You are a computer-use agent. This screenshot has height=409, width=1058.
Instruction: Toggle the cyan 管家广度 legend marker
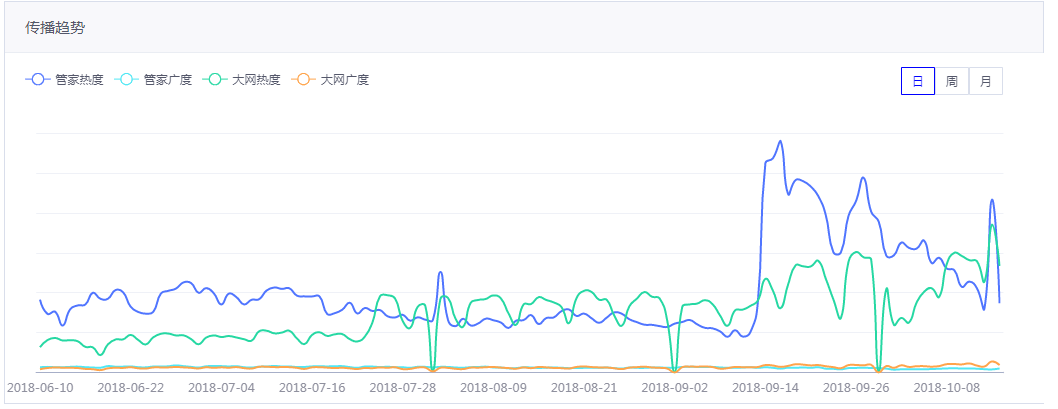tap(126, 80)
